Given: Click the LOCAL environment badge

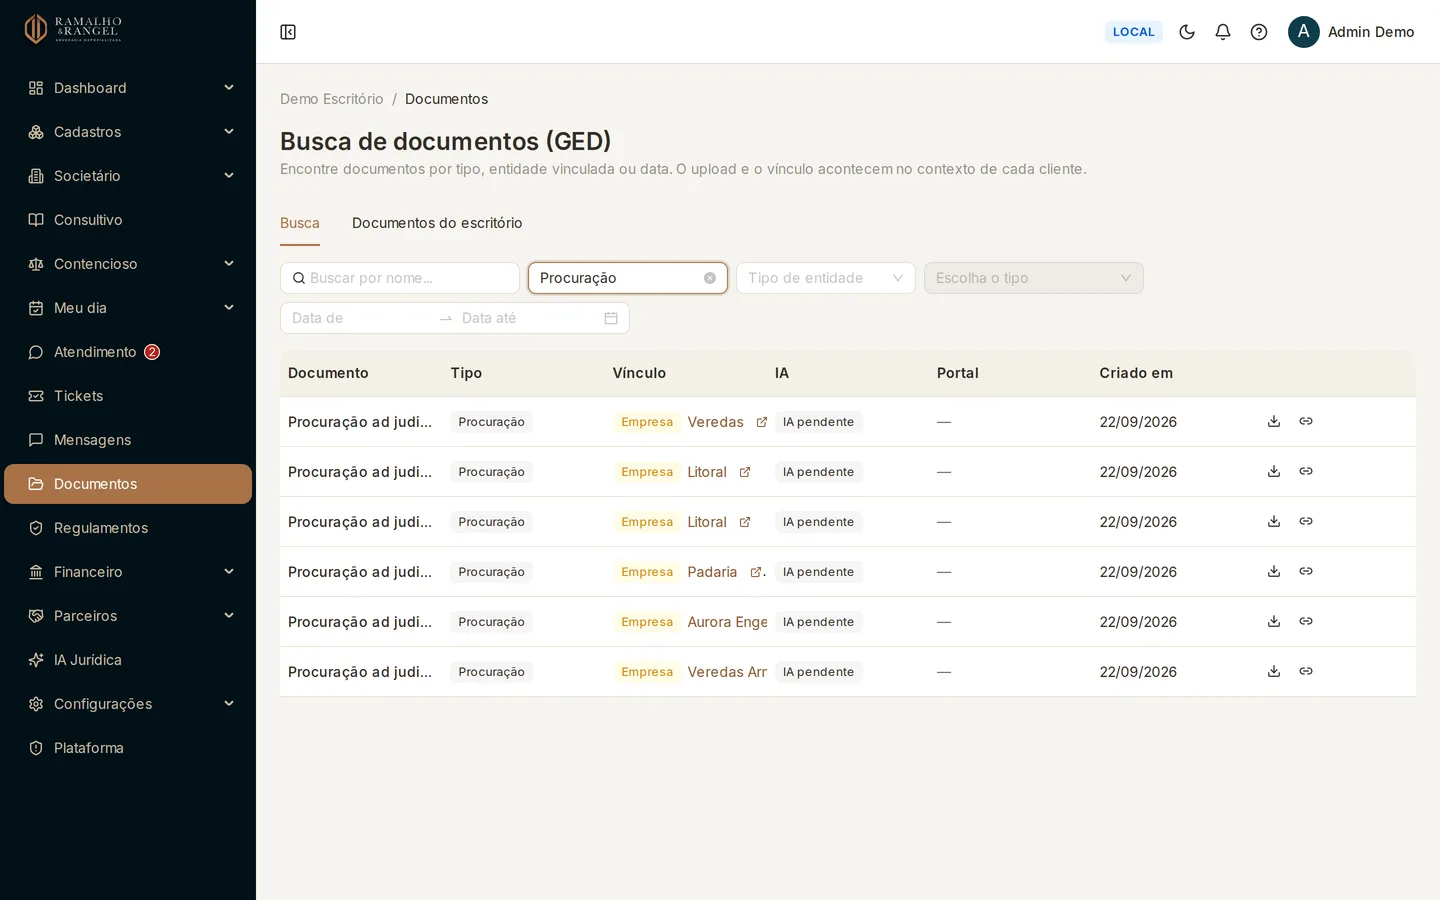Looking at the screenshot, I should point(1133,32).
